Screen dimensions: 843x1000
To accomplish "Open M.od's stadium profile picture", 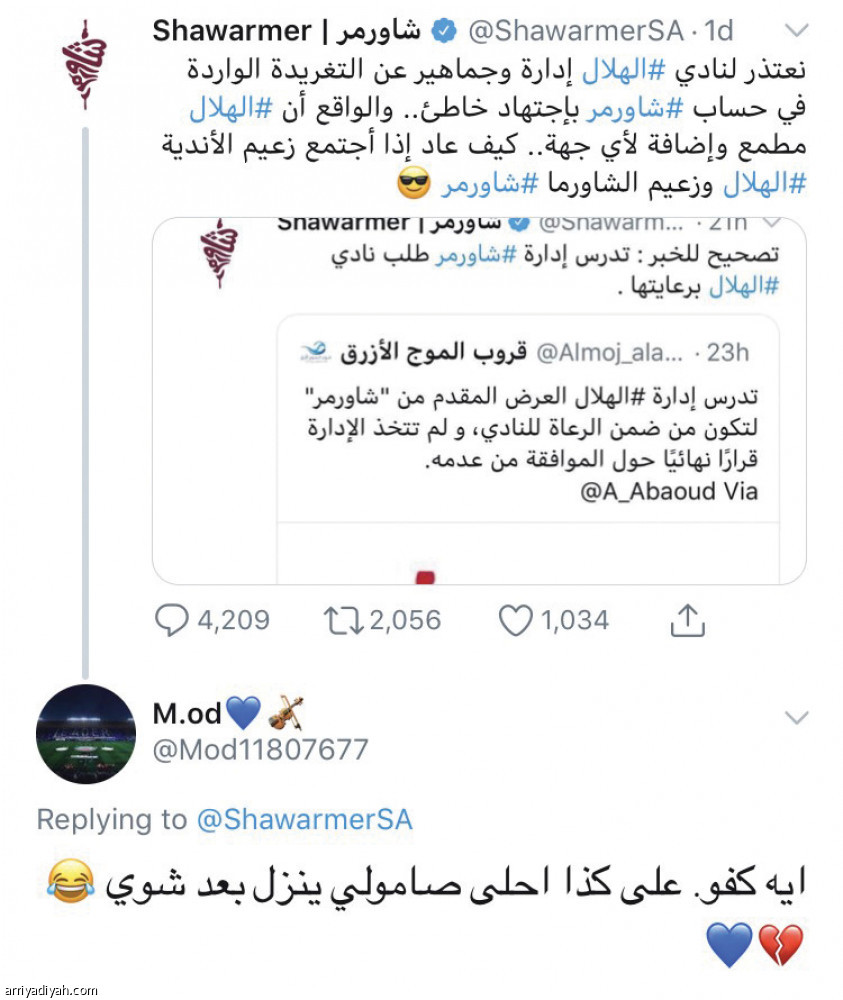I will pos(85,735).
